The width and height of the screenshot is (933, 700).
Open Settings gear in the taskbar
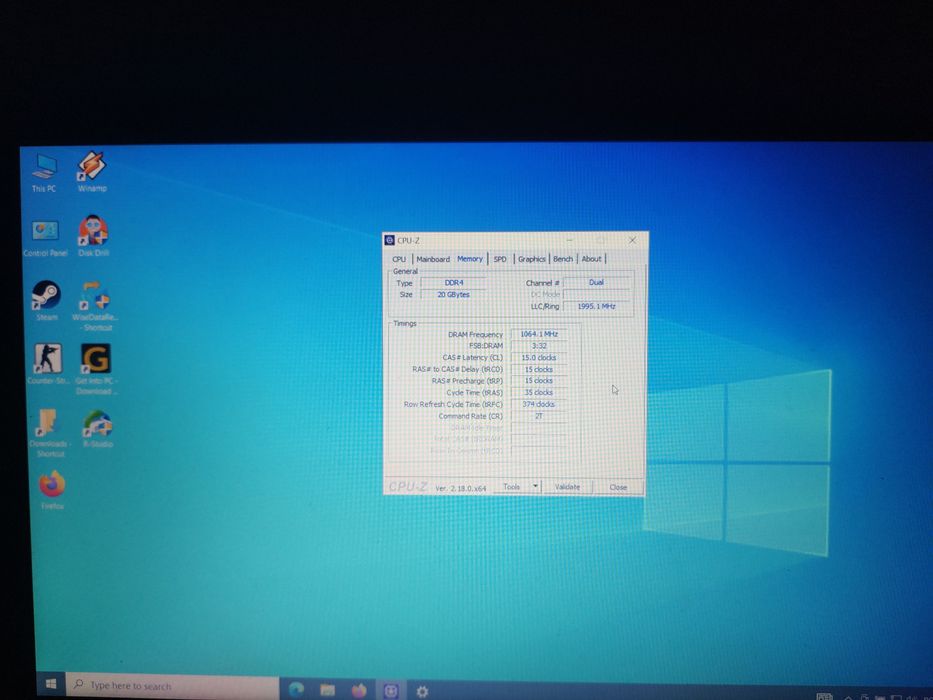tap(422, 691)
